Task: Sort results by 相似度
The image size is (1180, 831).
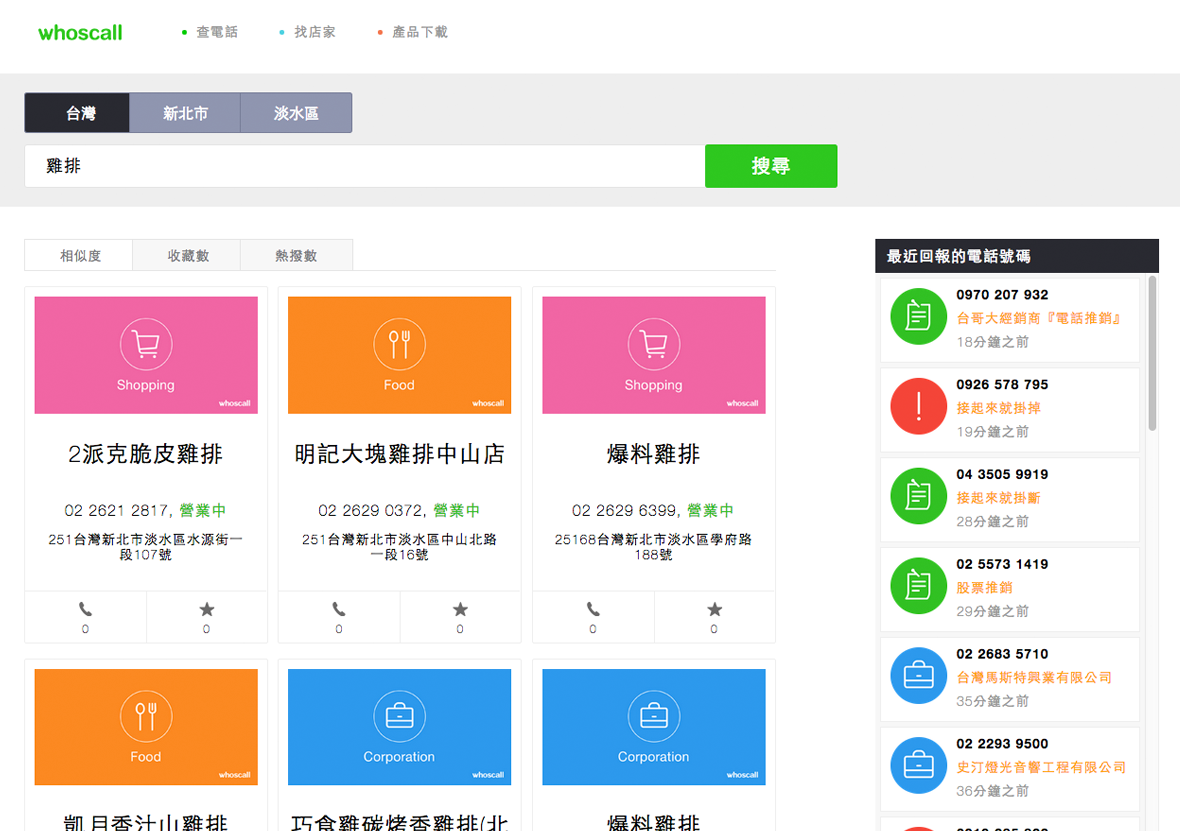Action: [79, 255]
